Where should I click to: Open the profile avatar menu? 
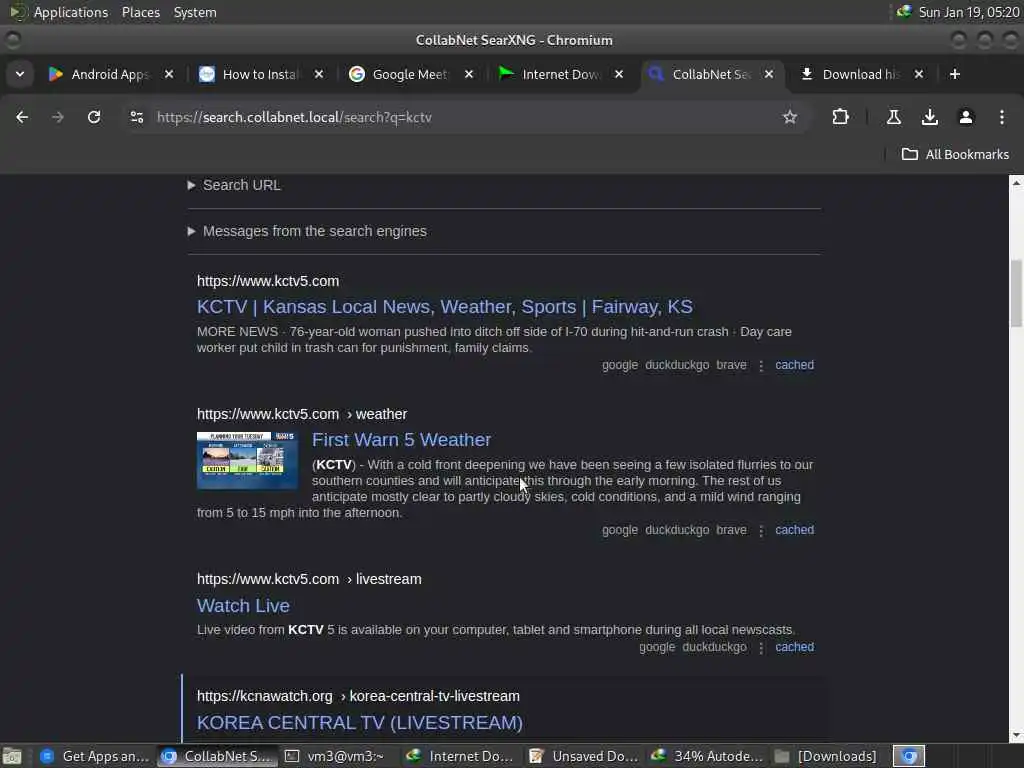(x=965, y=117)
